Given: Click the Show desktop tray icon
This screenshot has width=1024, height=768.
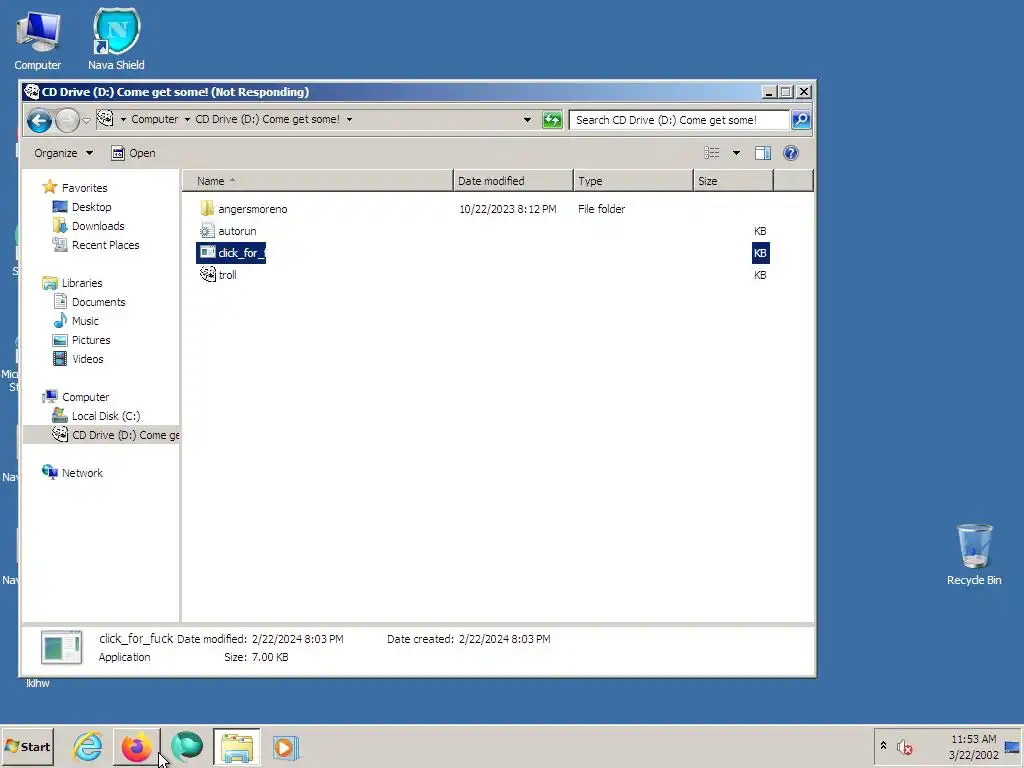Looking at the screenshot, I should coord(1012,747).
